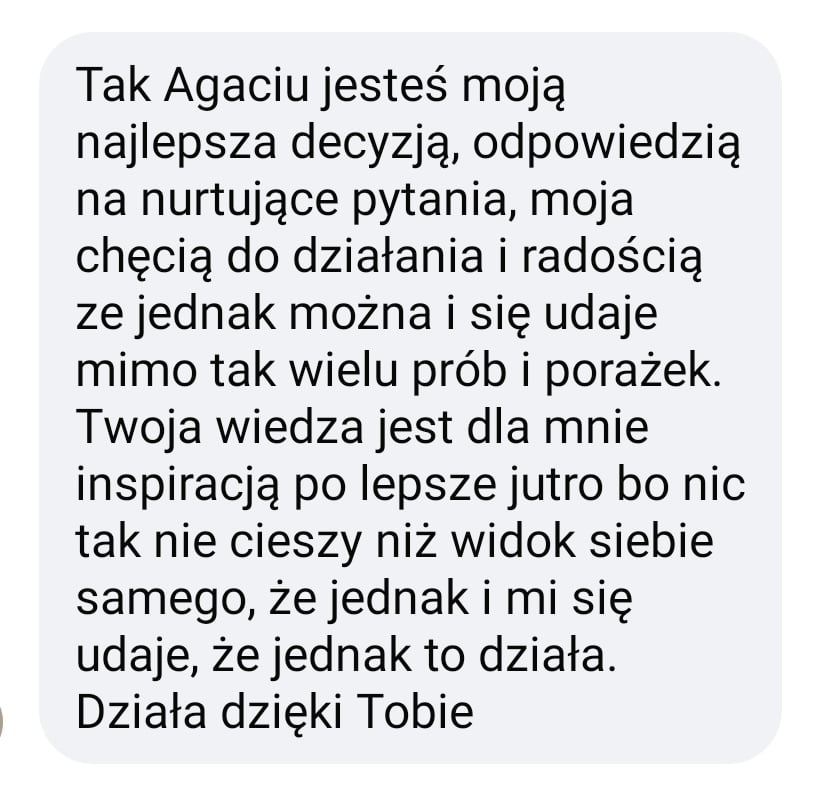The width and height of the screenshot is (815, 790).
Task: Select the word "odpowiedzią" in the message
Action: point(606,143)
